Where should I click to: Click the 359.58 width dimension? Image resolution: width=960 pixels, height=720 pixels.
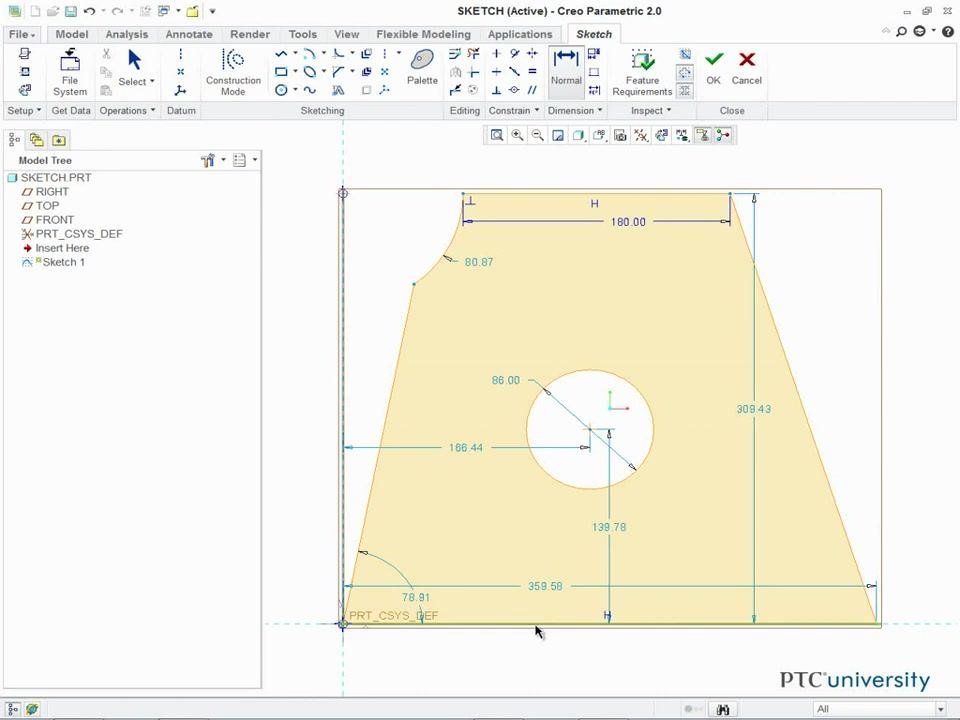click(x=545, y=586)
